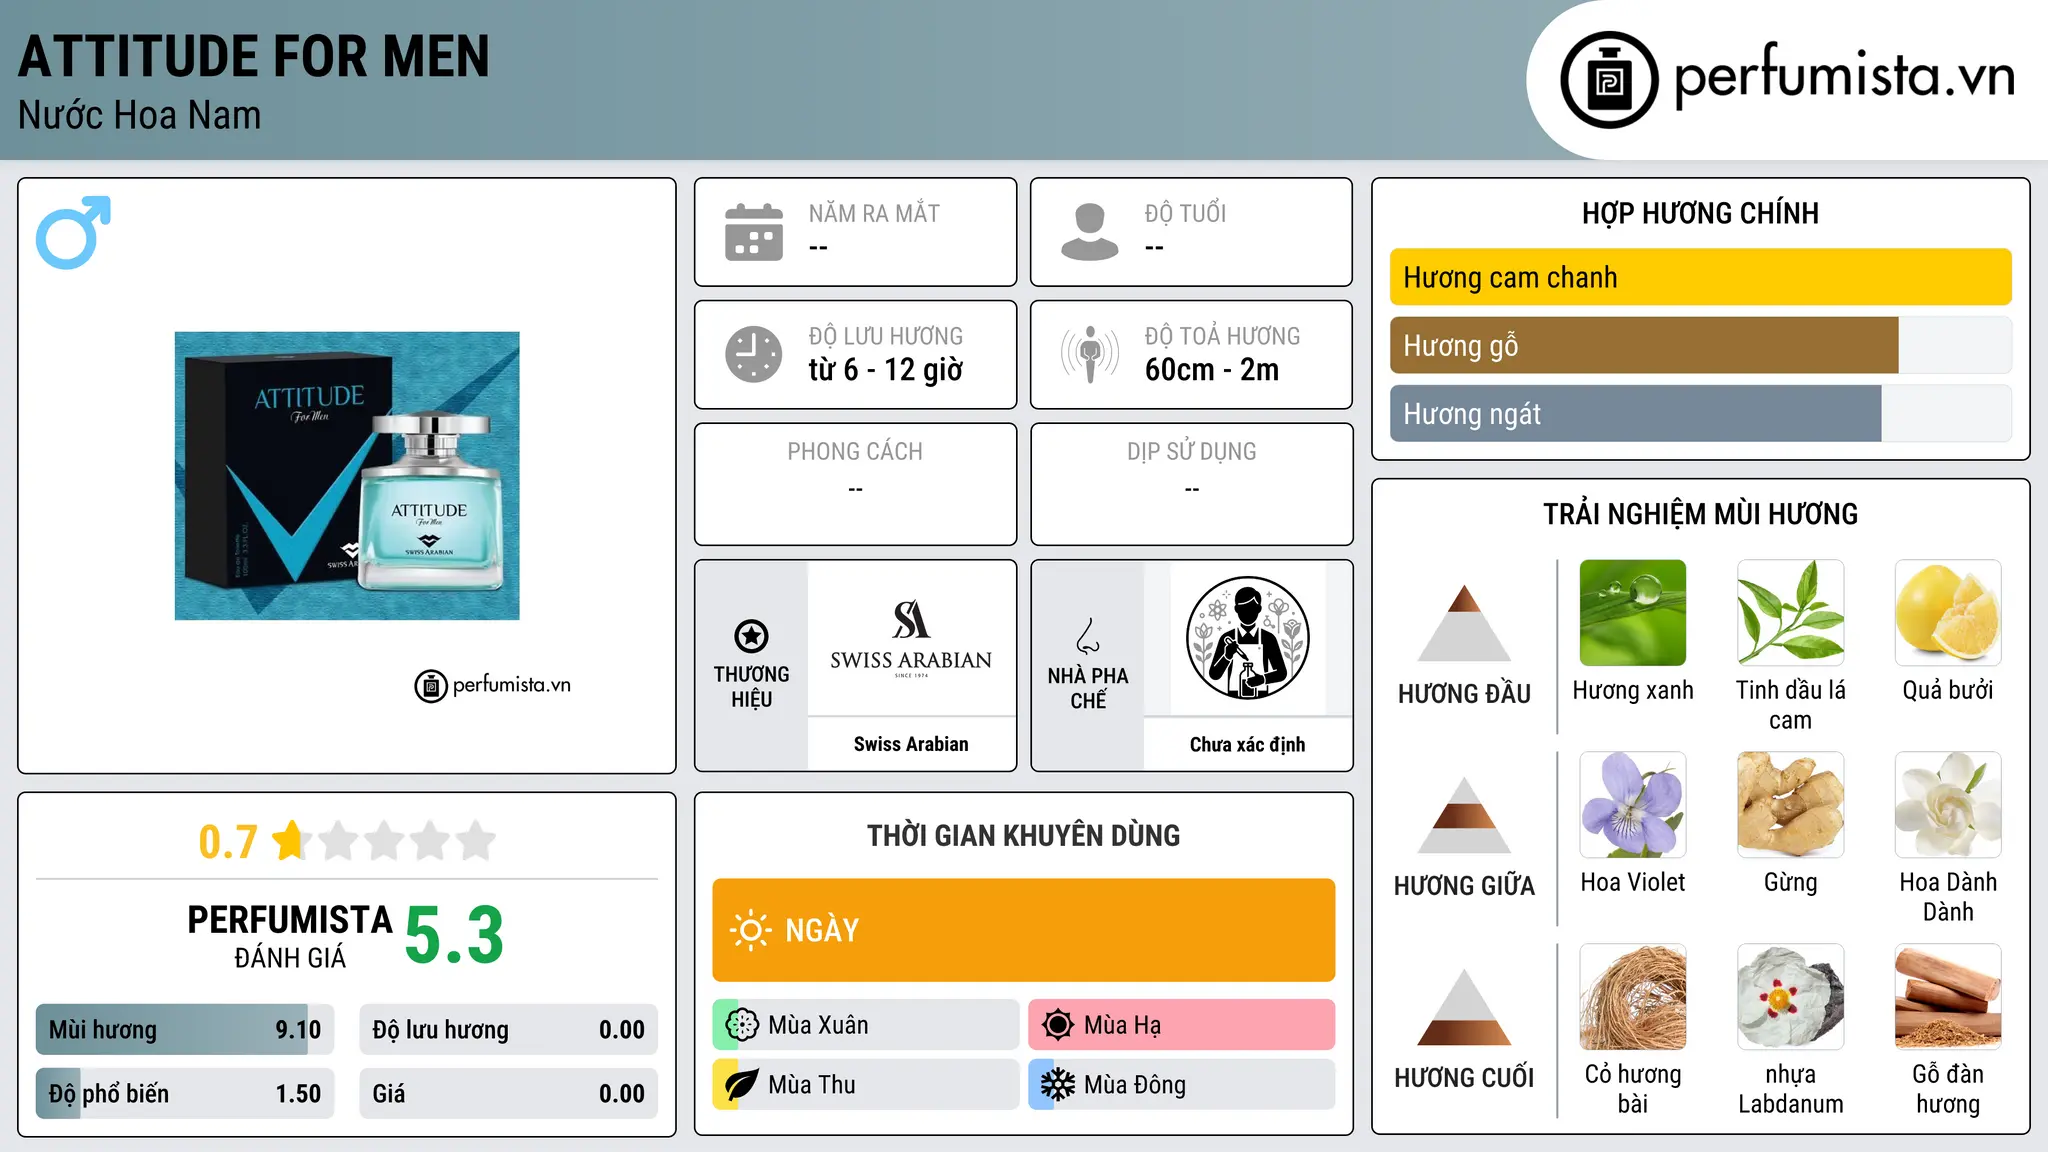
Task: Click the sillage icon beside Độ toả hương
Action: [1090, 354]
